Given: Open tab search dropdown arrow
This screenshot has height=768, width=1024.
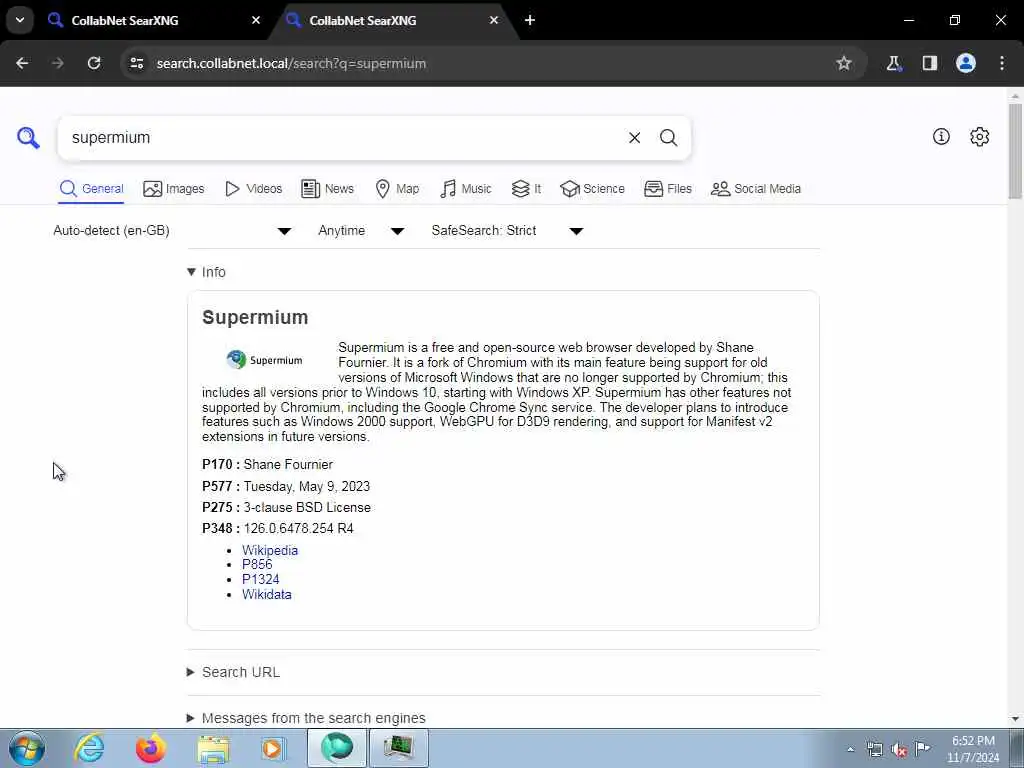Looking at the screenshot, I should click(20, 20).
